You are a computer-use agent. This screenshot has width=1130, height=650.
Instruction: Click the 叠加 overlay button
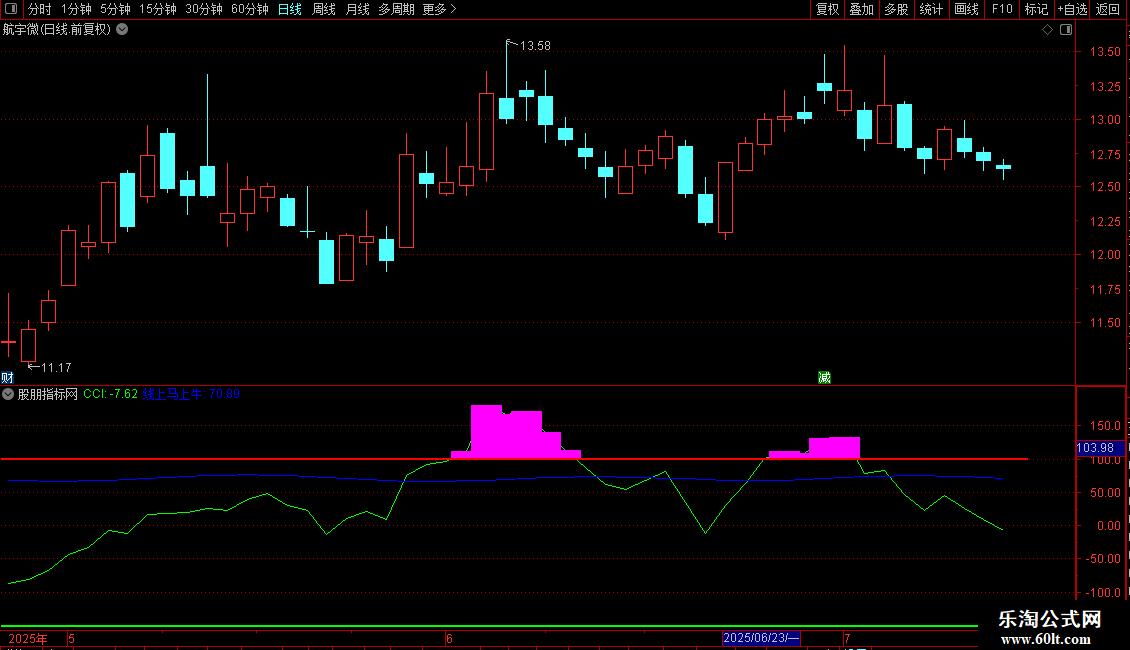[x=861, y=9]
